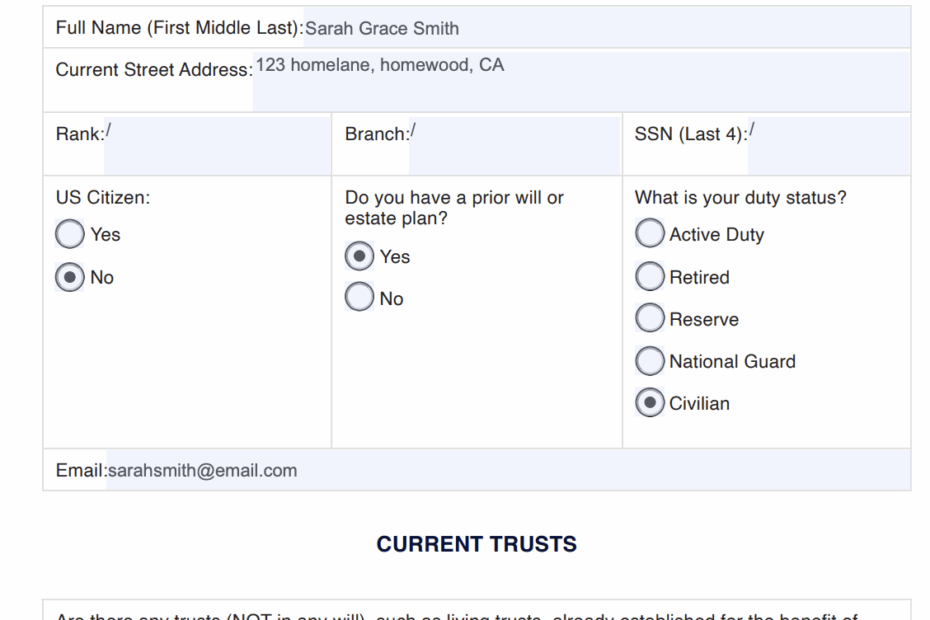Select Active Duty as duty status
The width and height of the screenshot is (930, 620).
pos(650,233)
